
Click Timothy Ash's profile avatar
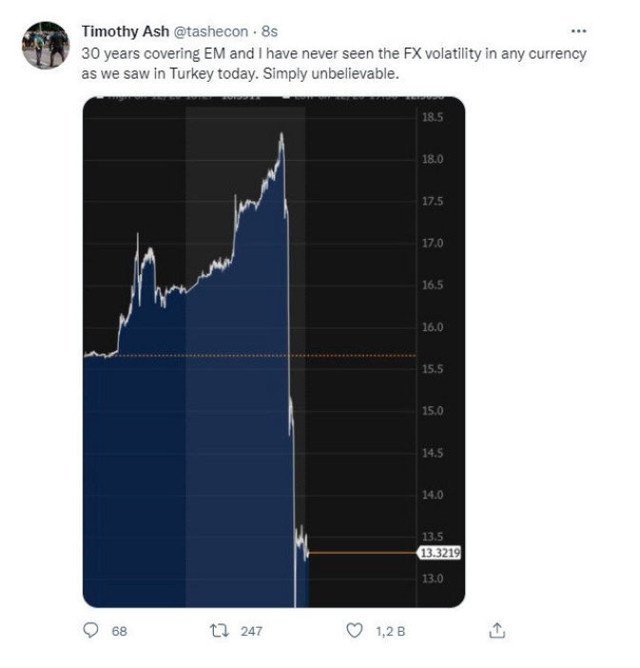click(x=45, y=45)
